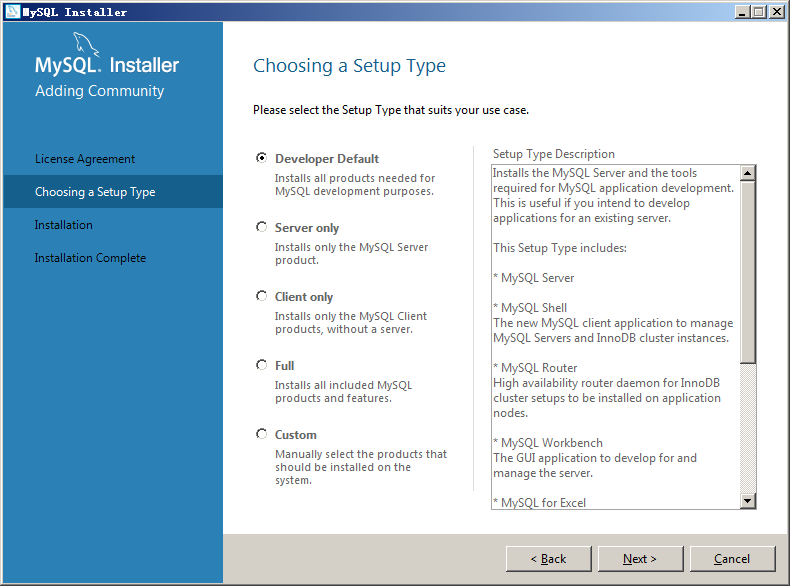Click 'This Setup Type includes:' text
The height and width of the screenshot is (586, 790).
click(x=560, y=248)
